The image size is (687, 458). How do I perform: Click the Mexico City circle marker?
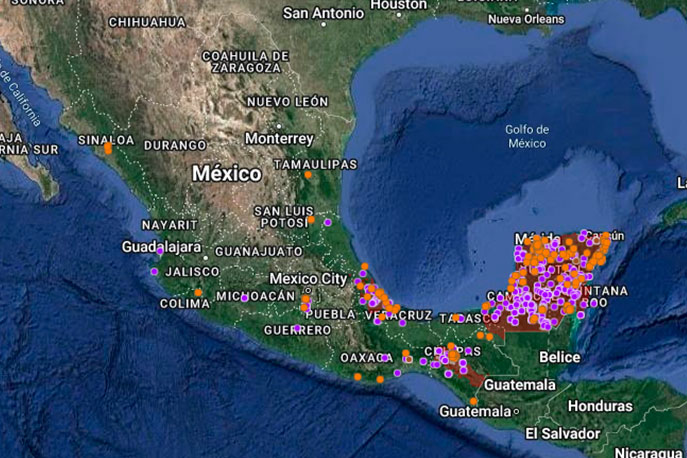pyautogui.click(x=308, y=290)
